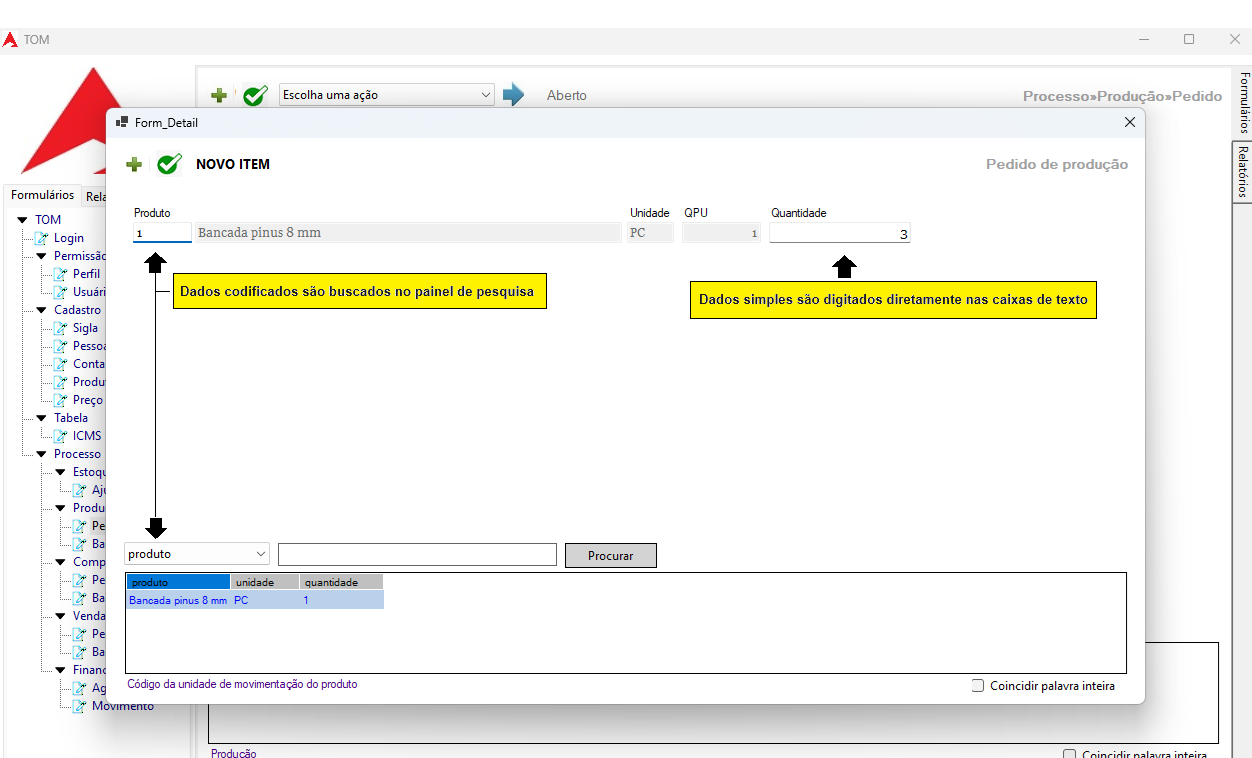Image resolution: width=1252 pixels, height=758 pixels.
Task: Collapse the Processo tree node
Action: 41,454
